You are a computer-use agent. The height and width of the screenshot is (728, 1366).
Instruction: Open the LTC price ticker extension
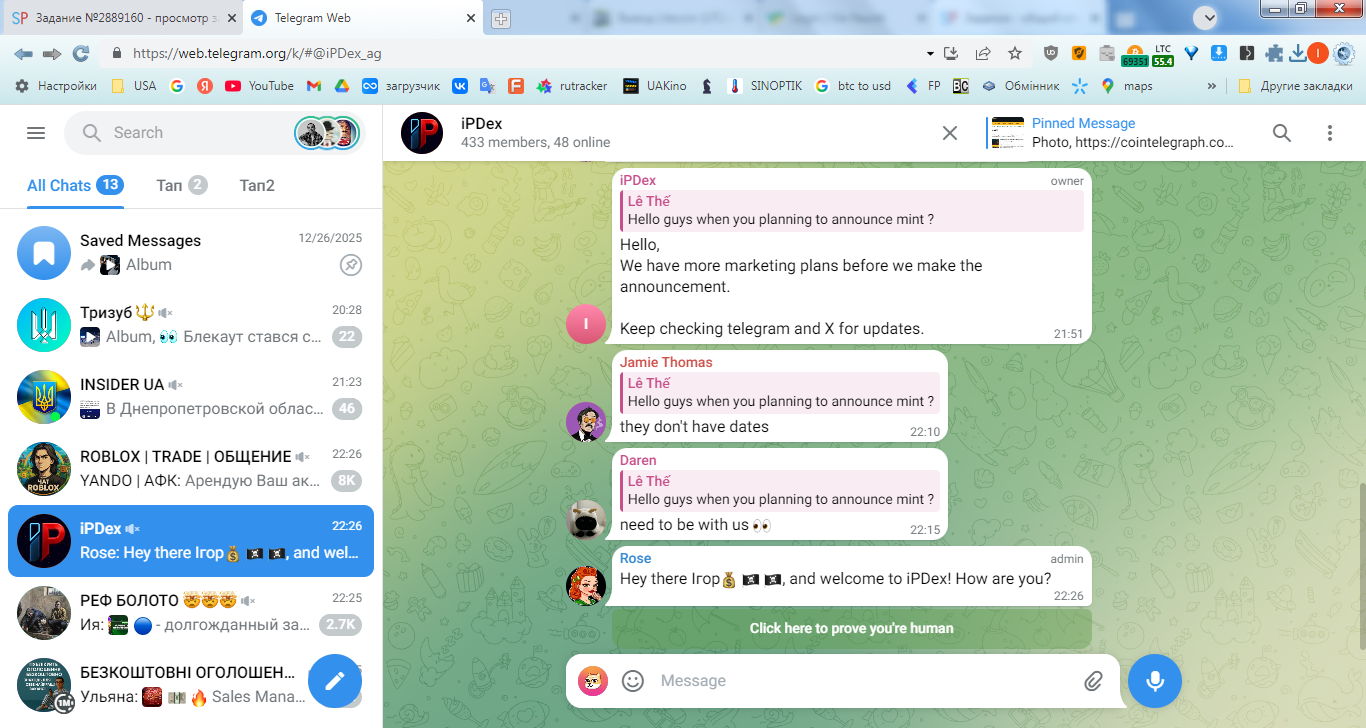click(1163, 55)
